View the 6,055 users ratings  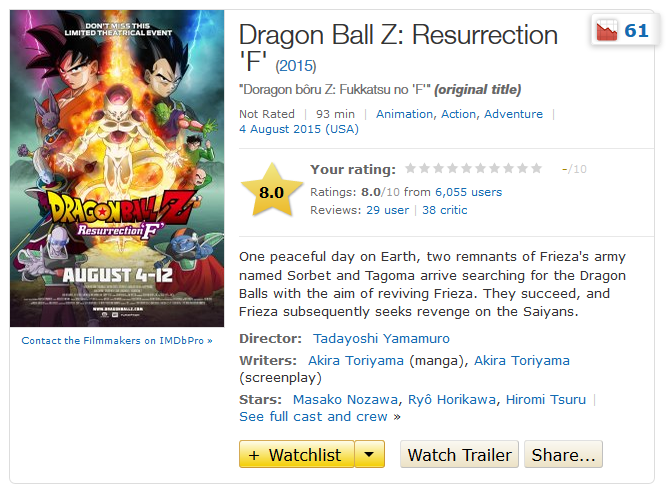click(468, 192)
